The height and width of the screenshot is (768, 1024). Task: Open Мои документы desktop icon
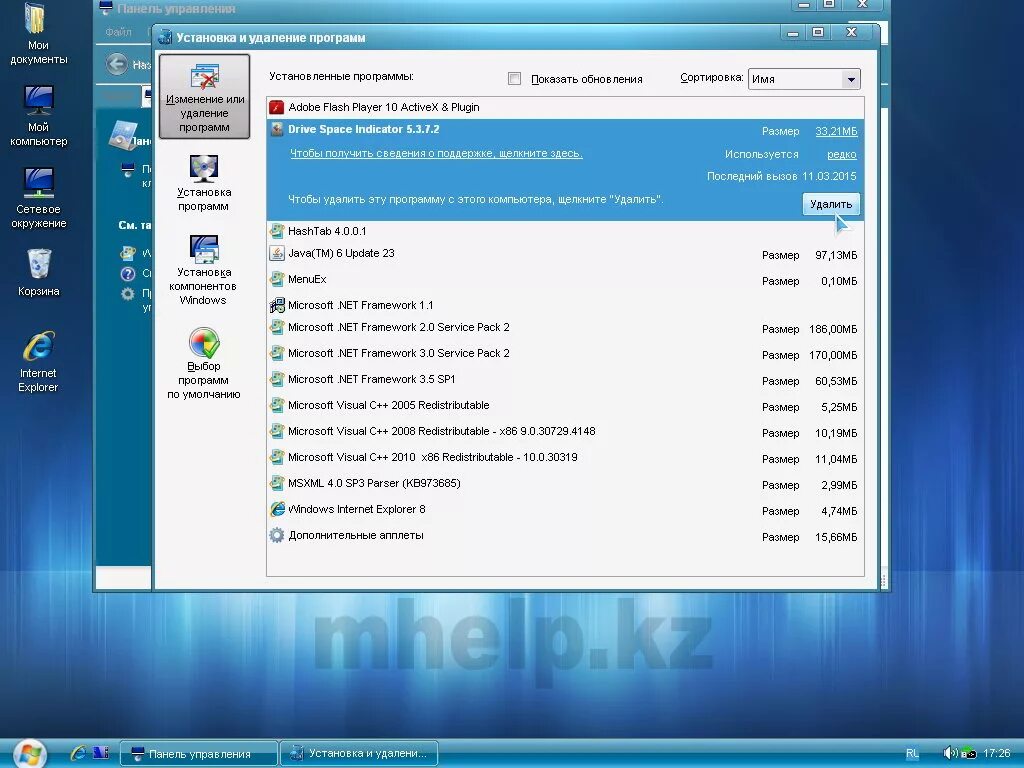(x=38, y=34)
